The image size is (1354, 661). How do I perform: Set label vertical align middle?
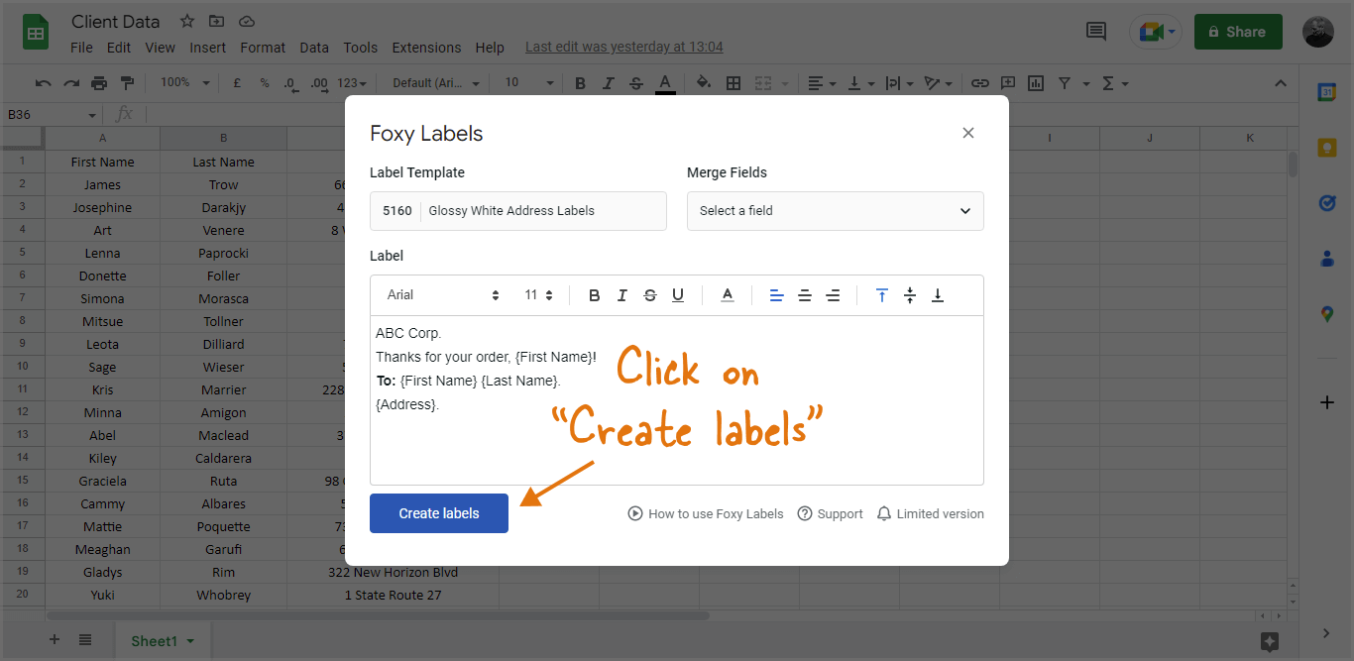coord(910,295)
